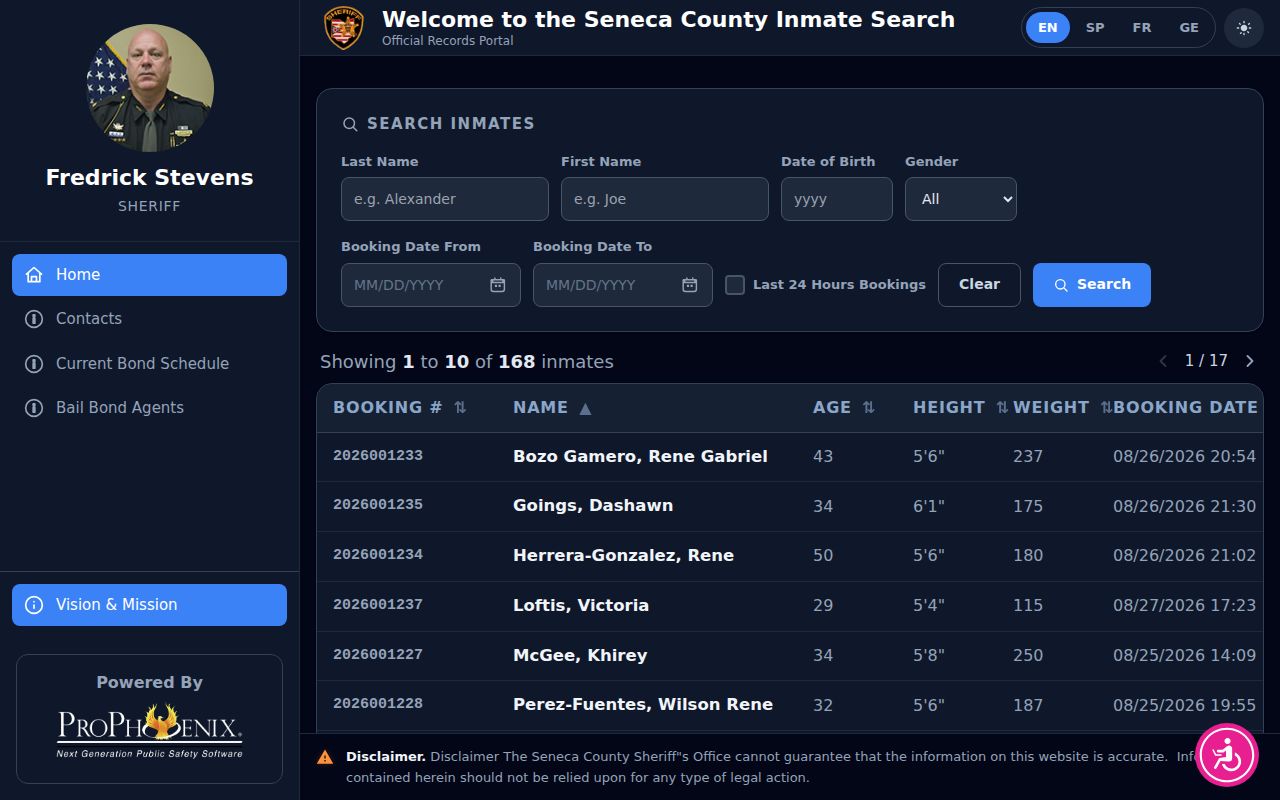Image resolution: width=1280 pixels, height=800 pixels.
Task: Click booking number 2026001227
Action: pyautogui.click(x=378, y=654)
